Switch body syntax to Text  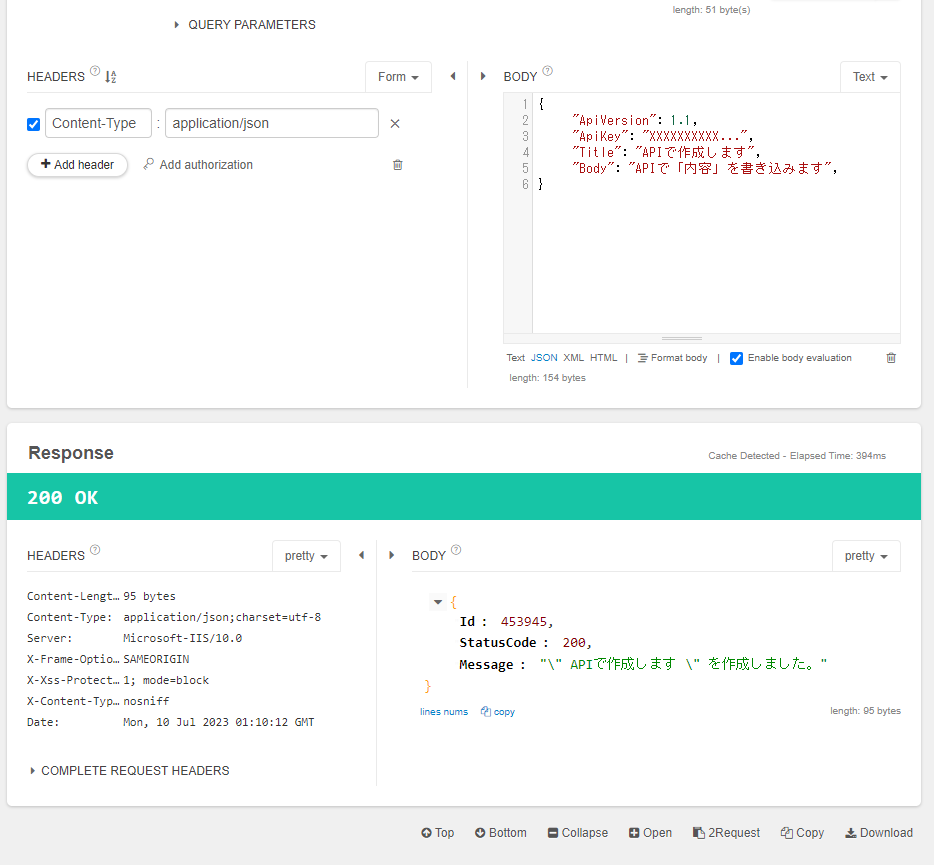(x=516, y=358)
